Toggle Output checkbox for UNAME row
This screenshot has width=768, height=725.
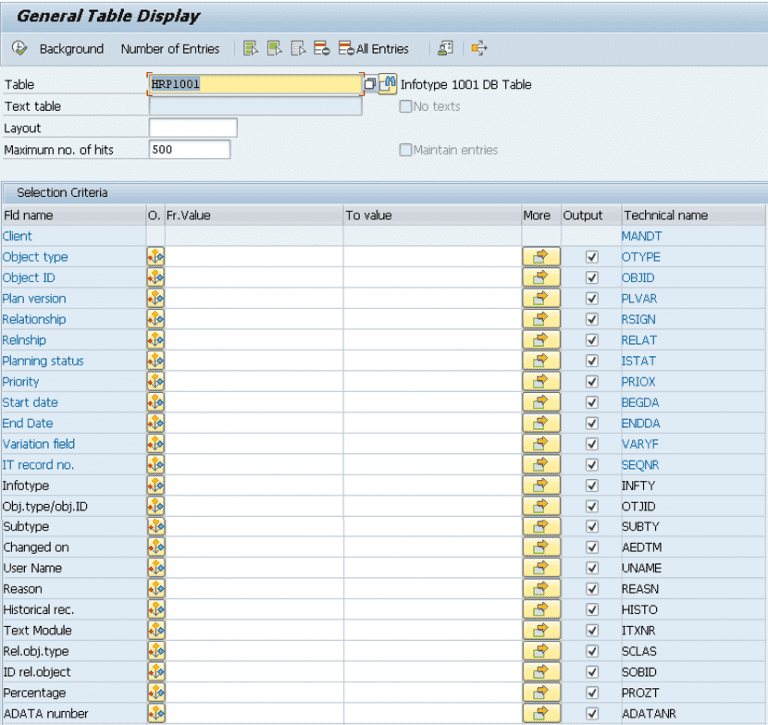[591, 568]
